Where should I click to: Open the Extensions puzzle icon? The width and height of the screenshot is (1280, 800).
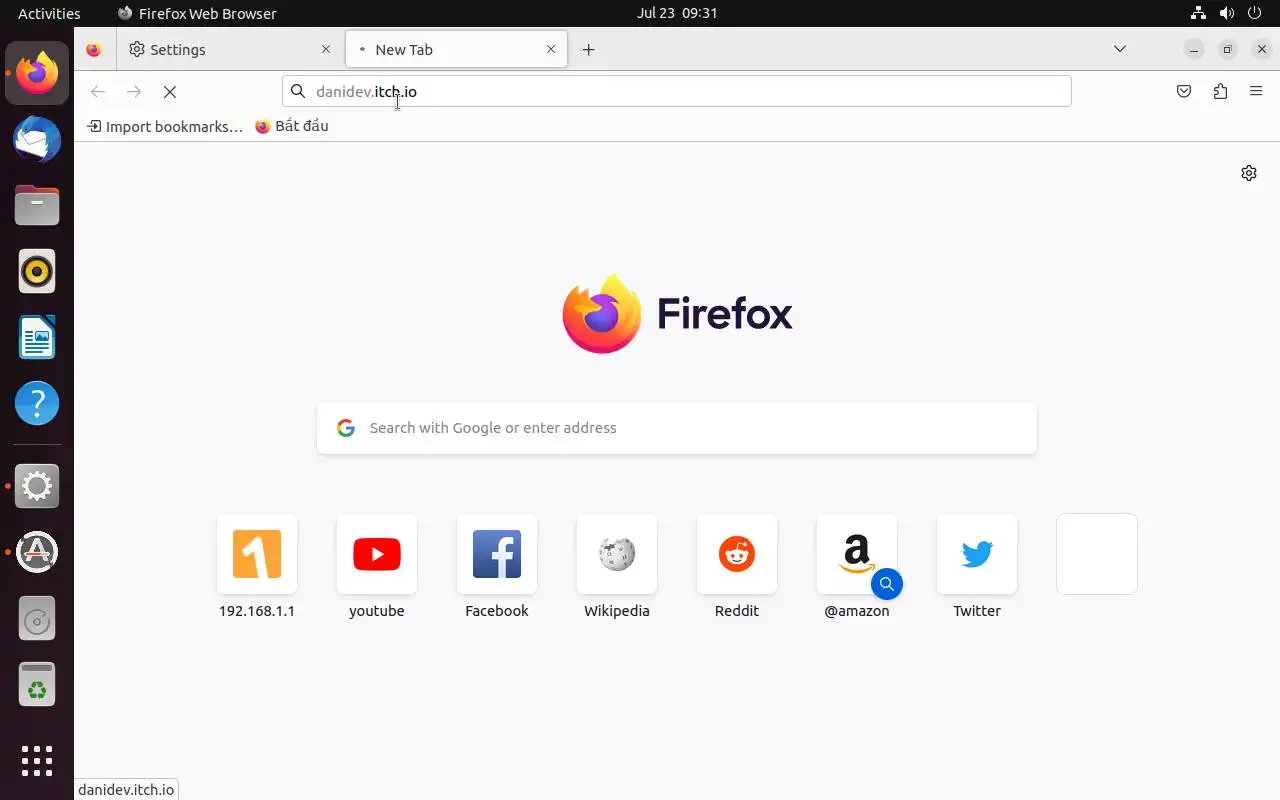(x=1220, y=92)
